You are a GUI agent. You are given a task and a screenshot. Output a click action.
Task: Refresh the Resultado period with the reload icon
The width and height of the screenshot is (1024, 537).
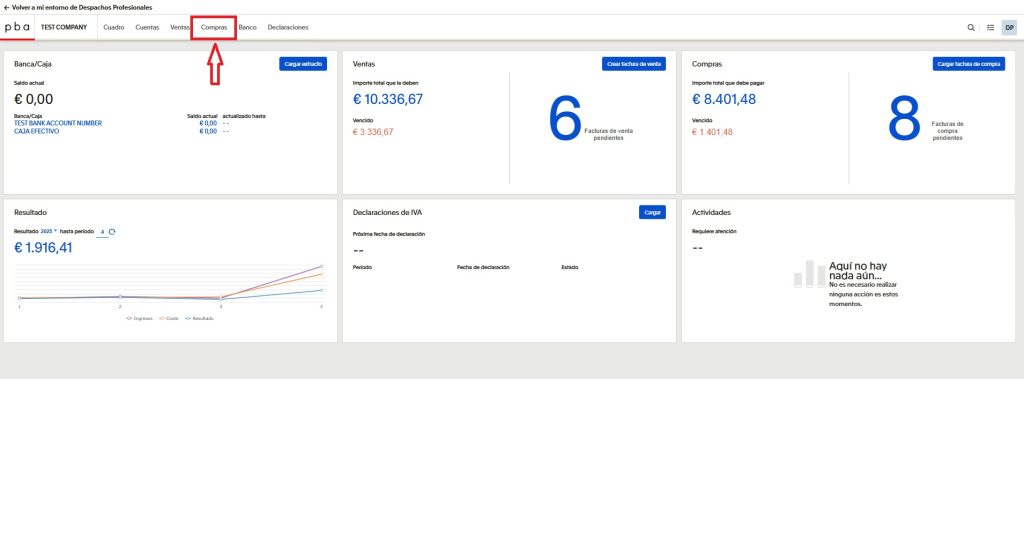112,231
